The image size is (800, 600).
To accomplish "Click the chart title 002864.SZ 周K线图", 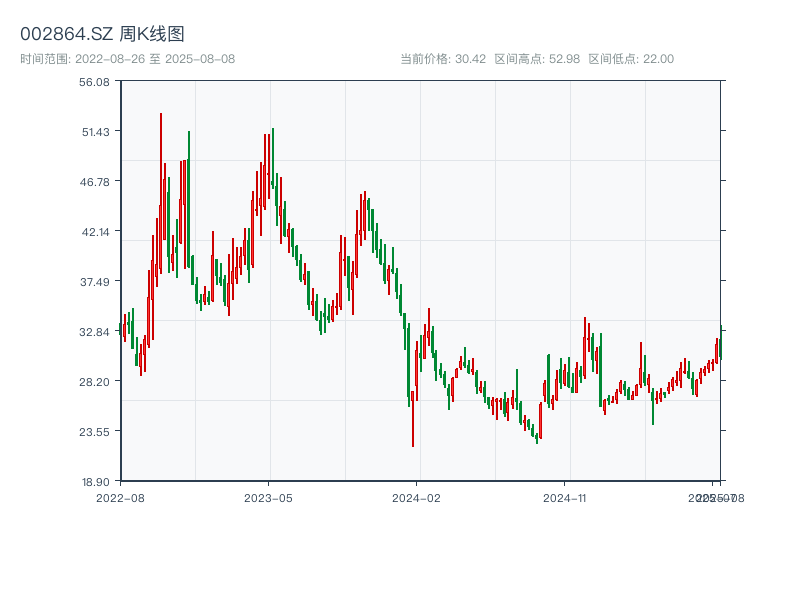I will point(102,34).
